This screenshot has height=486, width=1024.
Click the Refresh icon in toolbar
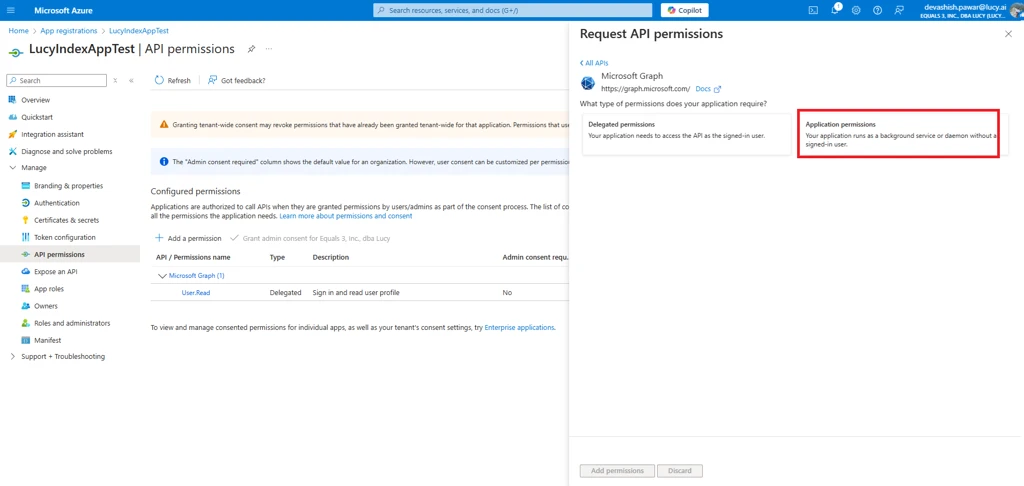pos(160,80)
